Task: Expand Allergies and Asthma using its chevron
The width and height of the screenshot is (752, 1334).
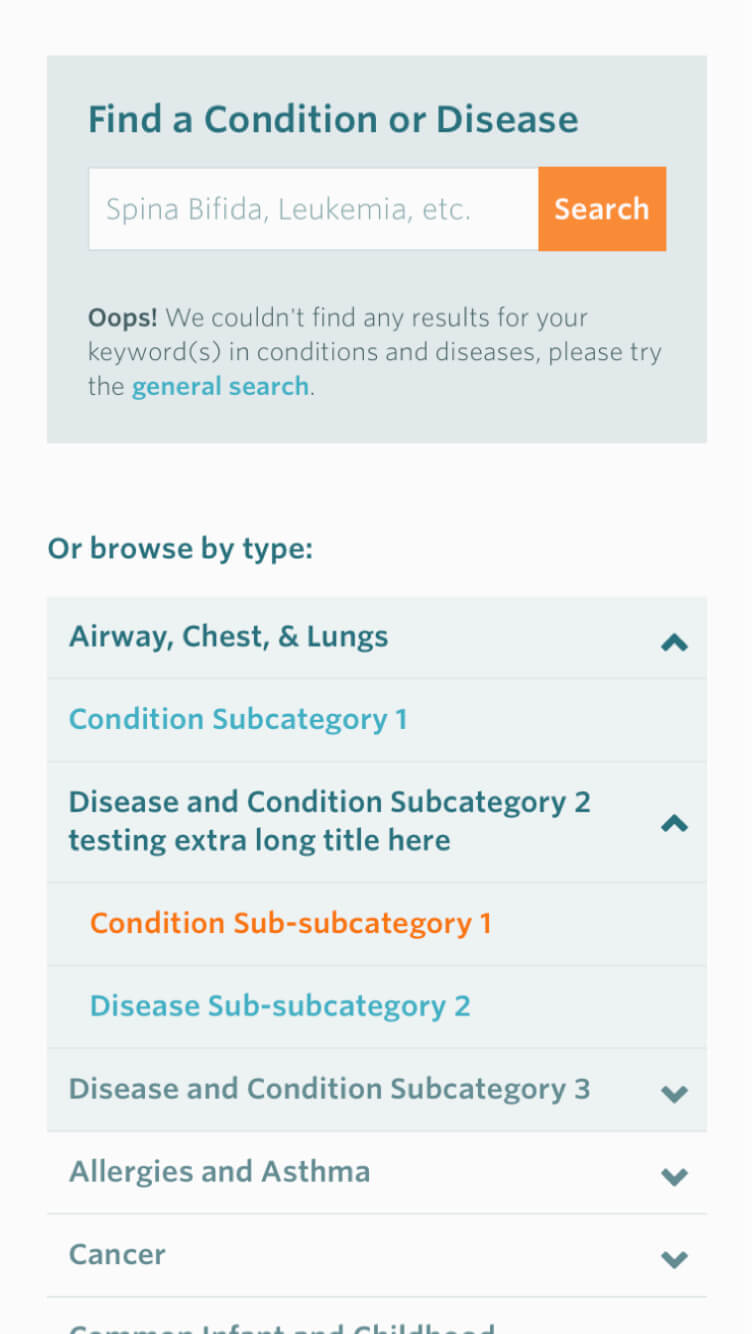Action: point(675,1177)
